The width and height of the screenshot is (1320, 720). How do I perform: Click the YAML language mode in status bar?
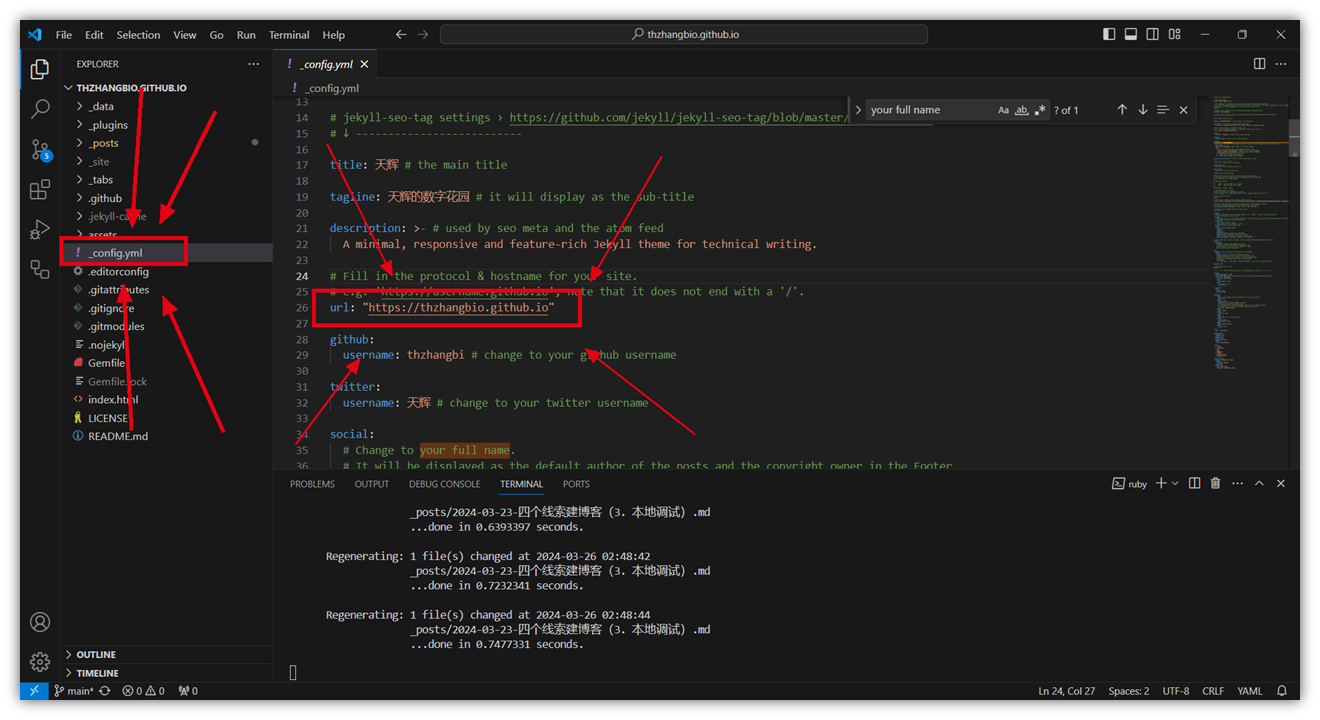(x=1250, y=691)
